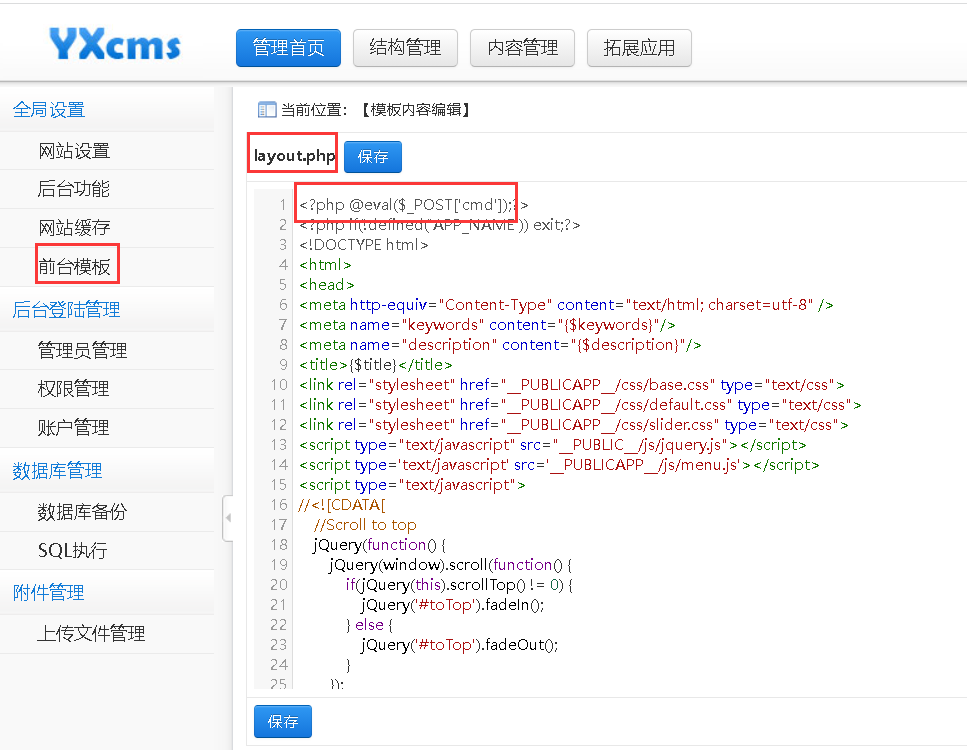Open 后台功能 in the sidebar
This screenshot has width=967, height=750.
(73, 189)
